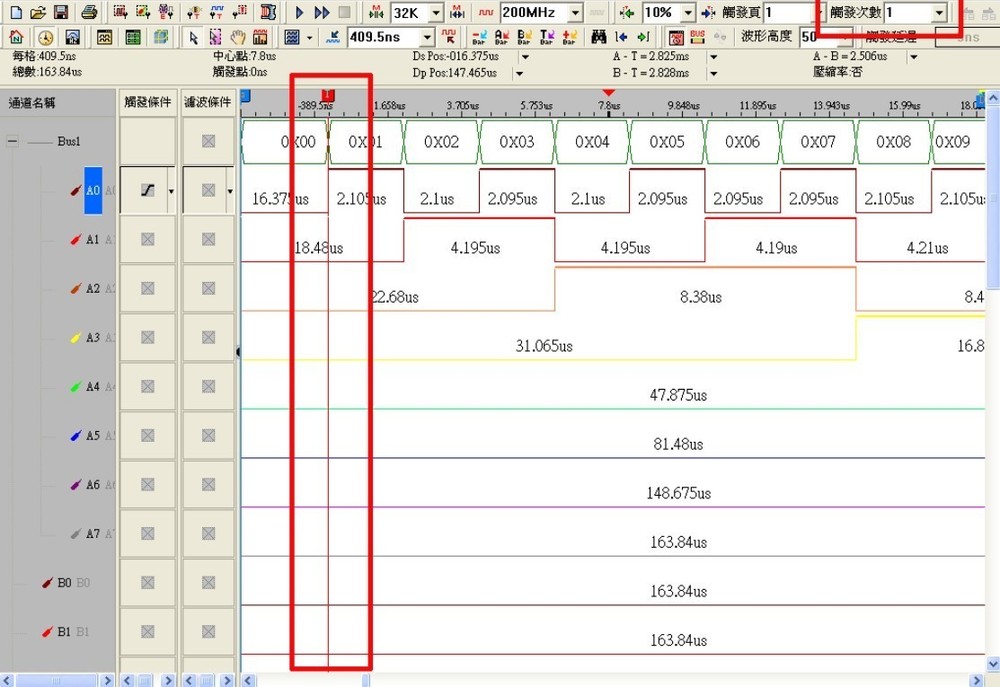Open A0 trigger condition edge dropdown arrow
Screen dimensions: 1000x687
[171, 191]
